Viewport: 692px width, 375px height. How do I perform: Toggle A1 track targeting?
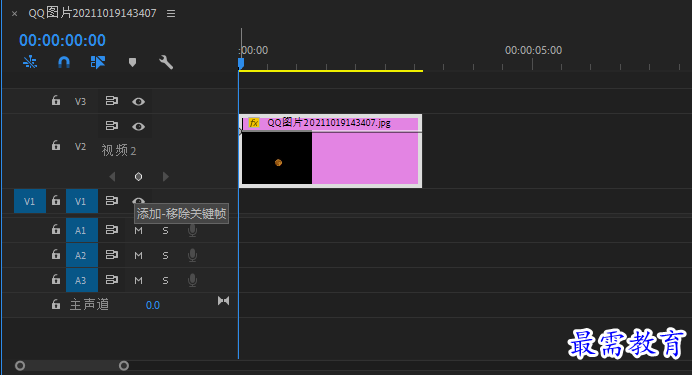tap(82, 230)
